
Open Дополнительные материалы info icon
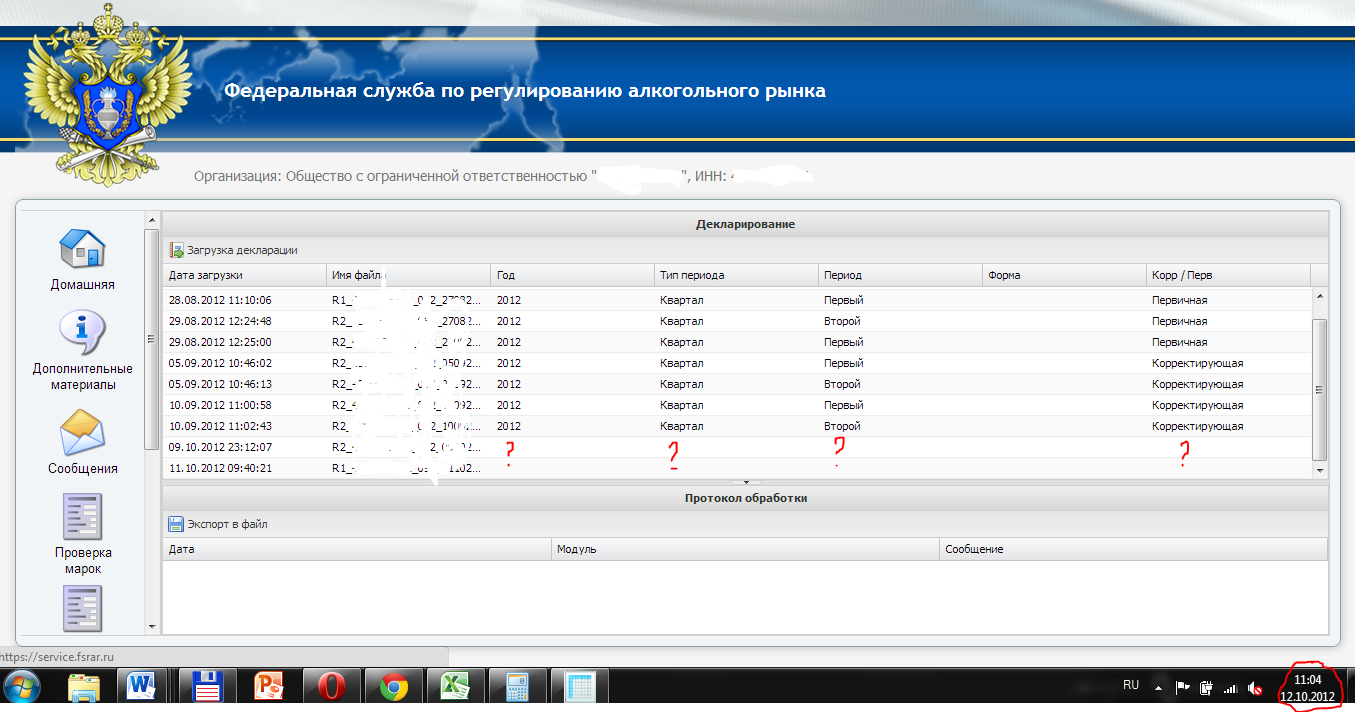(x=82, y=334)
